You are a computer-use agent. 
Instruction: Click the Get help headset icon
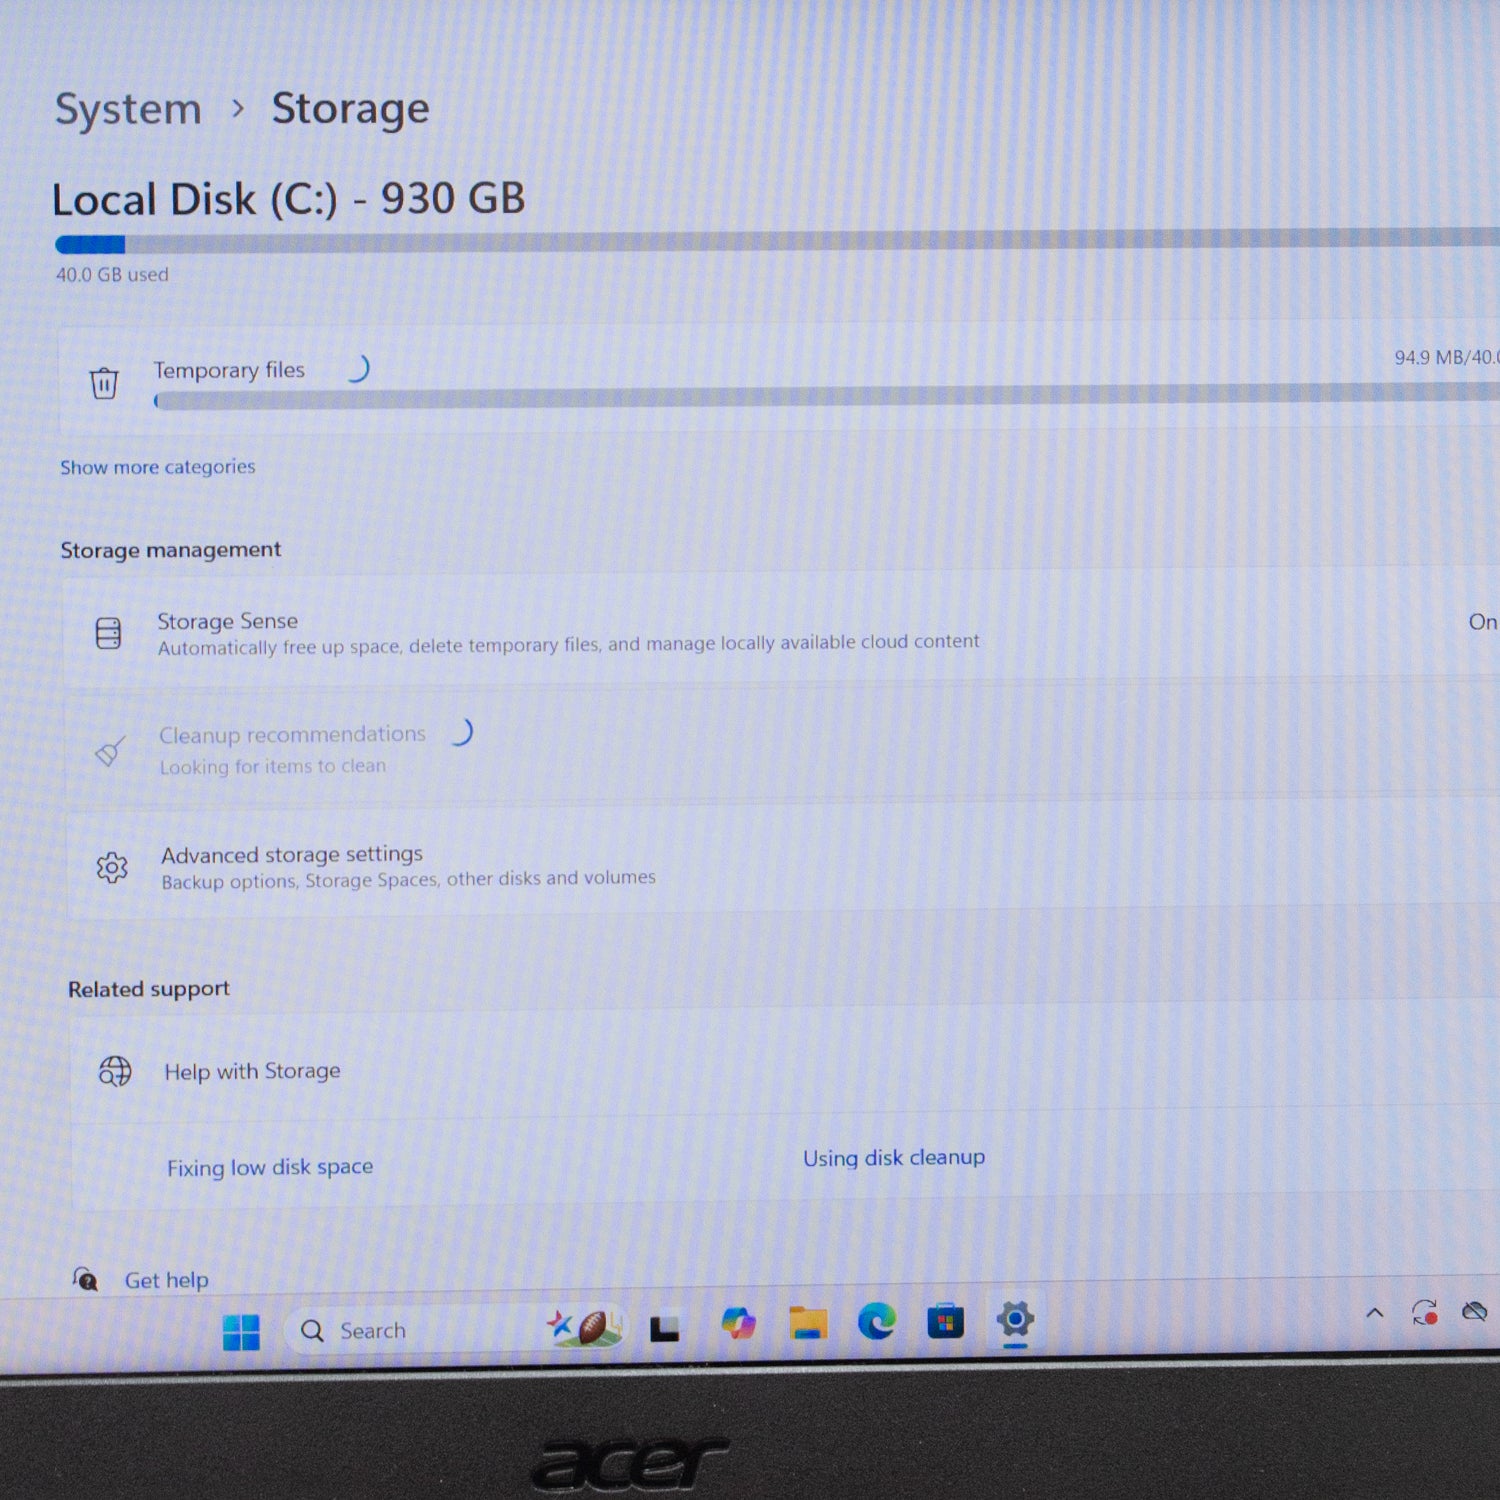click(x=85, y=1278)
